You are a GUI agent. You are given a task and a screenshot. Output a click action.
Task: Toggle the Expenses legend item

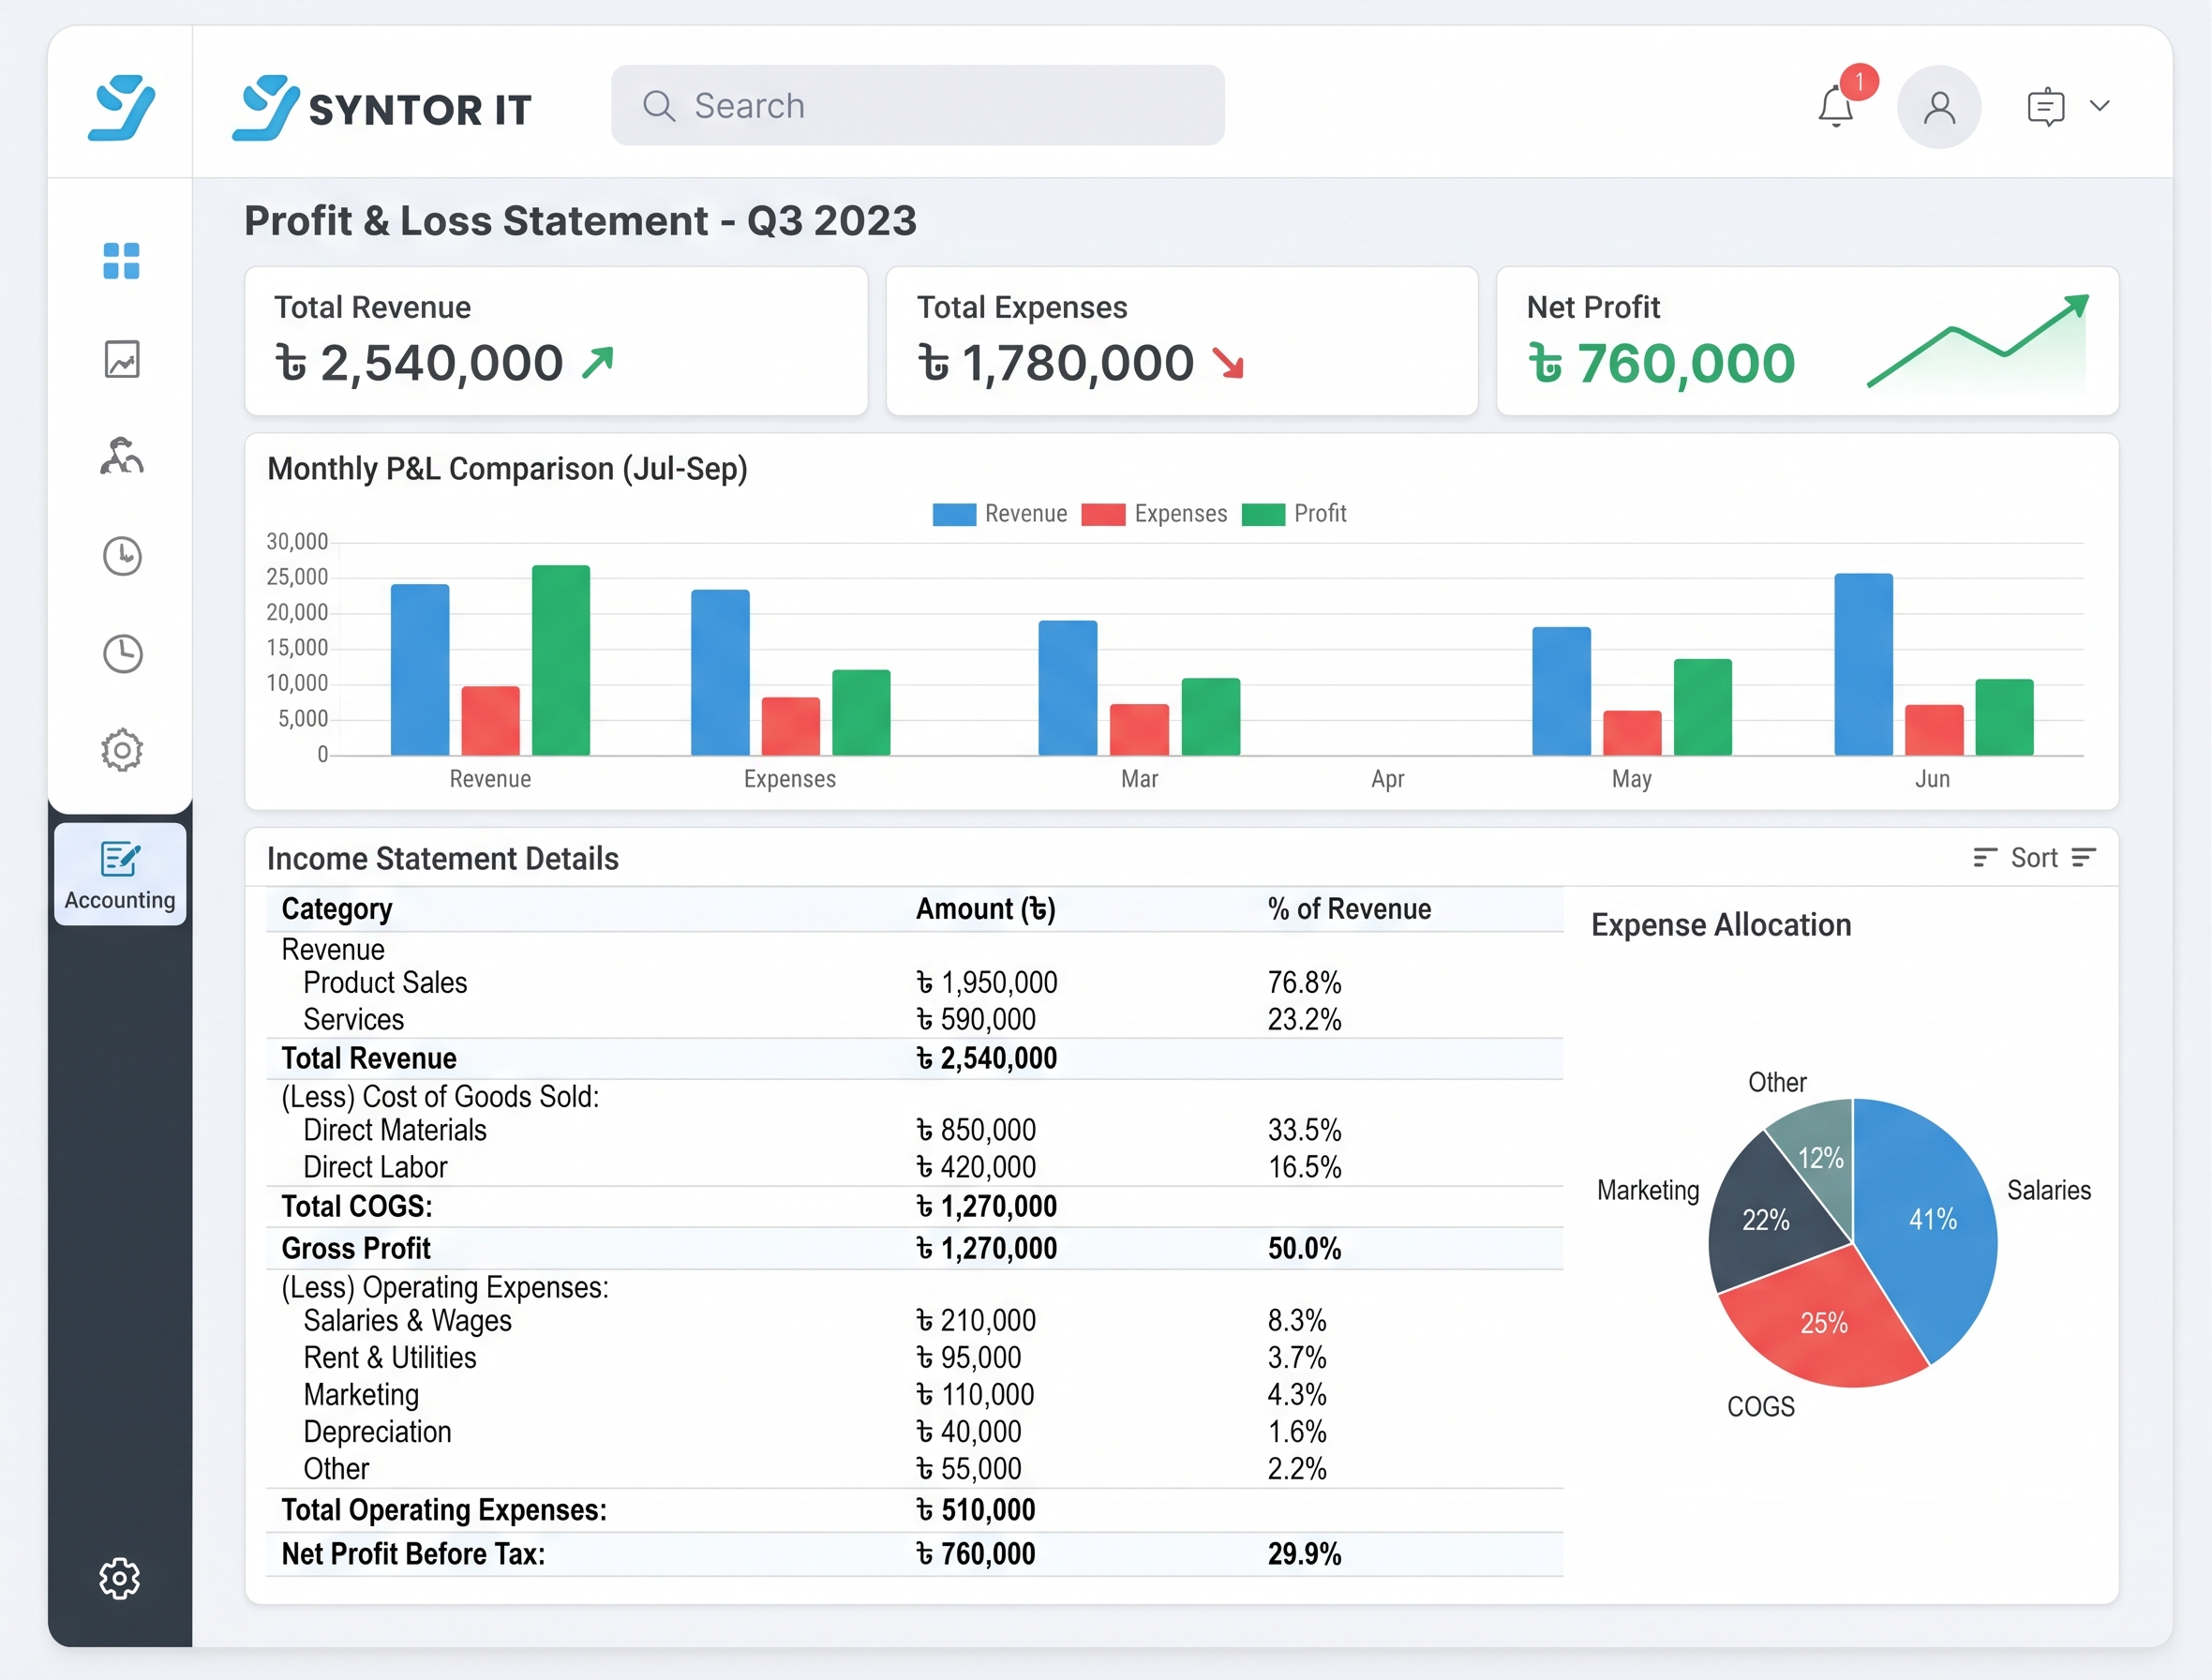[1155, 514]
